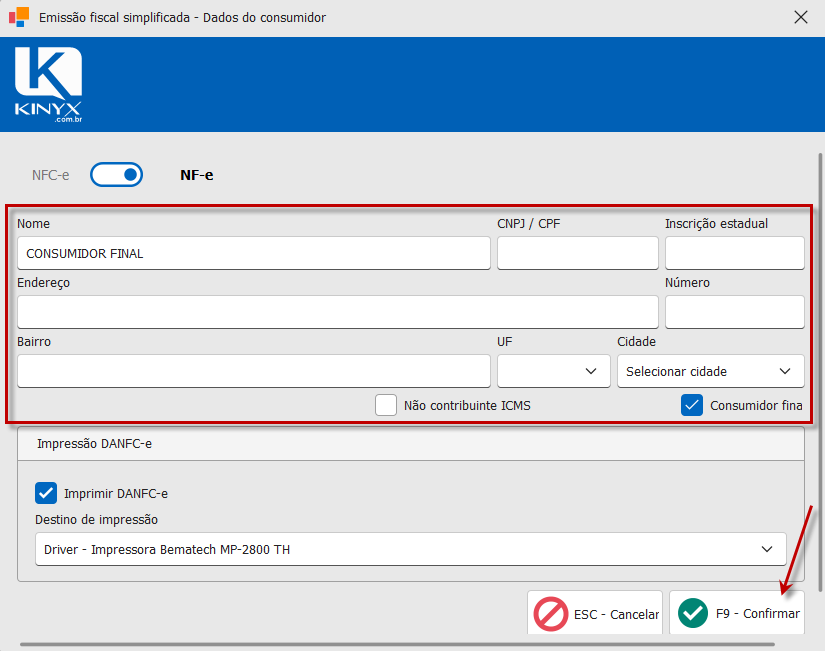The width and height of the screenshot is (825, 651).
Task: Click F9 - Confirmar button
Action: 737,613
